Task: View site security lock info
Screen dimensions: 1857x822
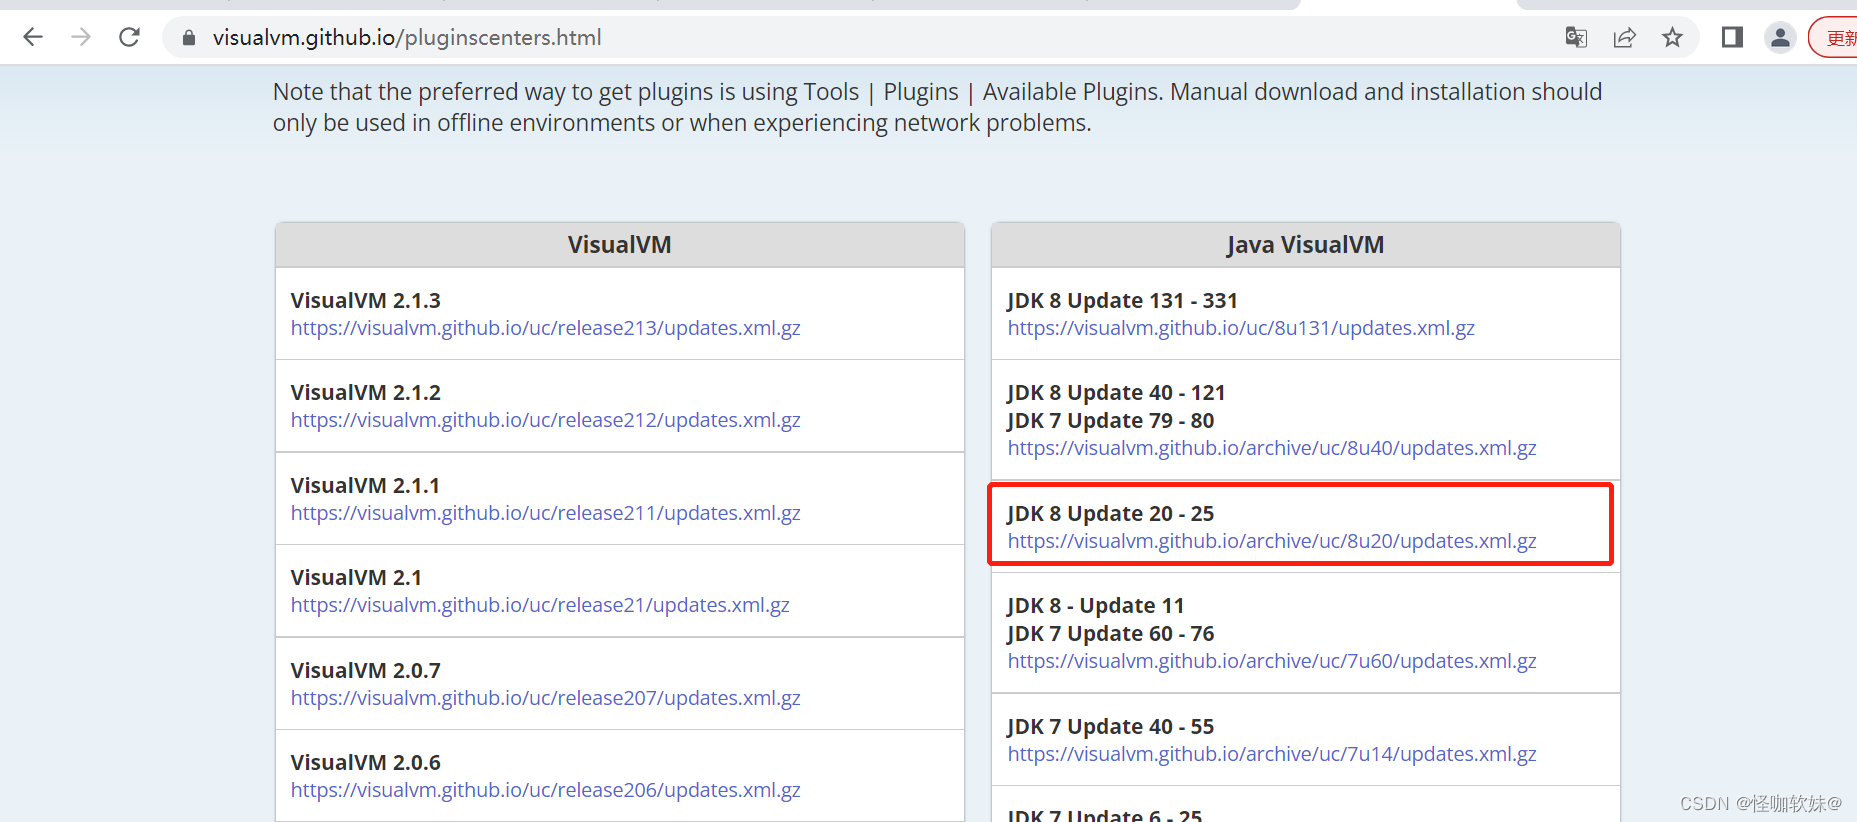Action: [188, 38]
